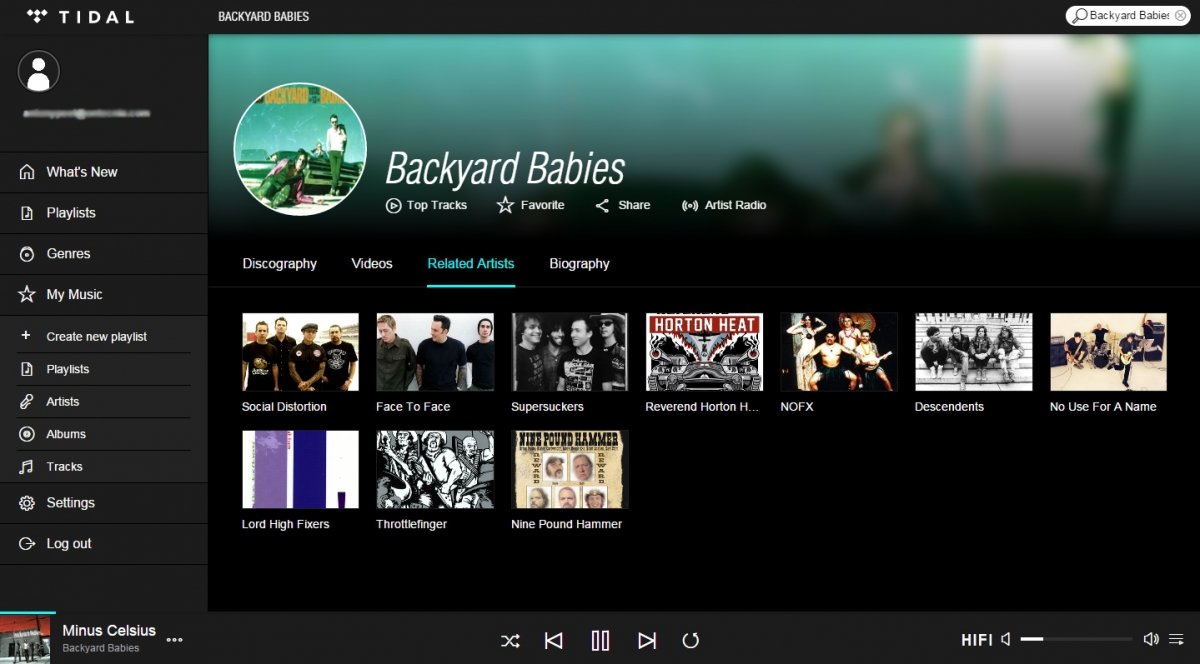Click the Throttlefinger name label
Viewport: 1200px width, 664px height.
[x=411, y=524]
